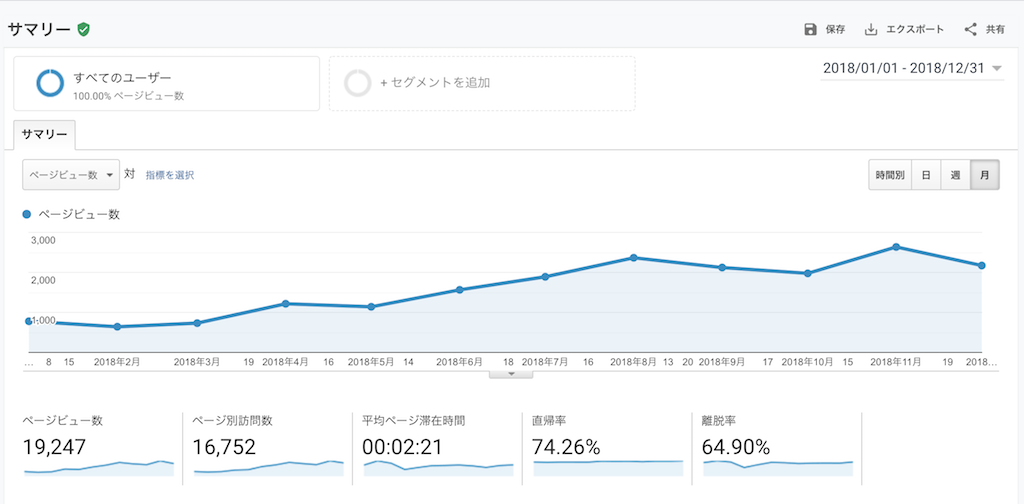Click the ページビュー数 sparkline showing 19,247

pyautogui.click(x=99, y=468)
